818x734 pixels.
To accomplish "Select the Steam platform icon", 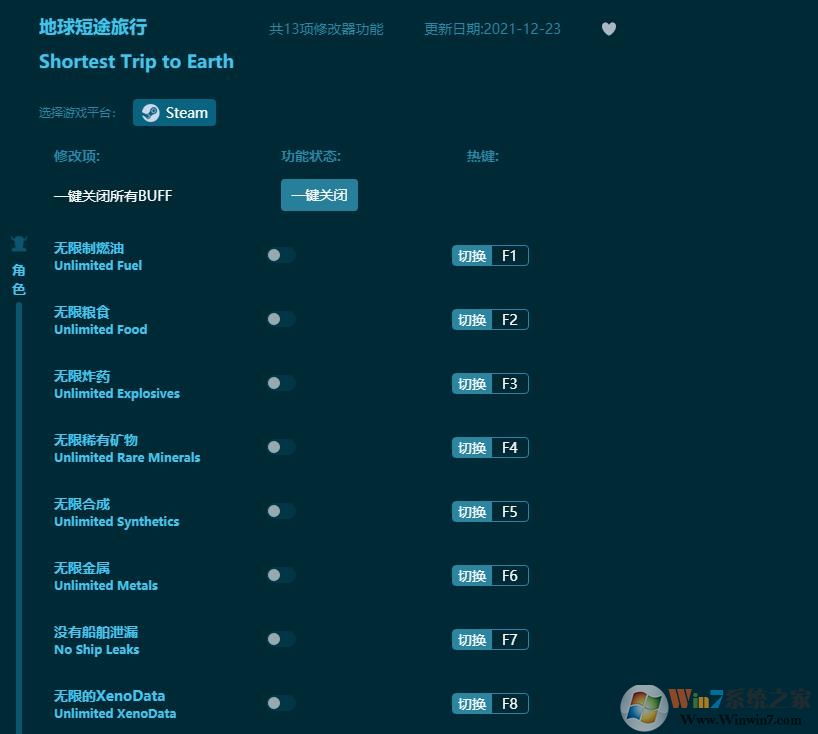I will (x=150, y=112).
